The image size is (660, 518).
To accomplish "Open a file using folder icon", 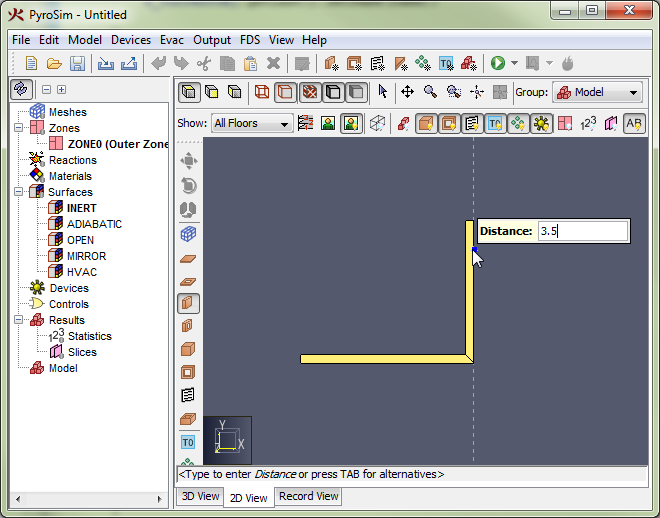I will tap(54, 64).
